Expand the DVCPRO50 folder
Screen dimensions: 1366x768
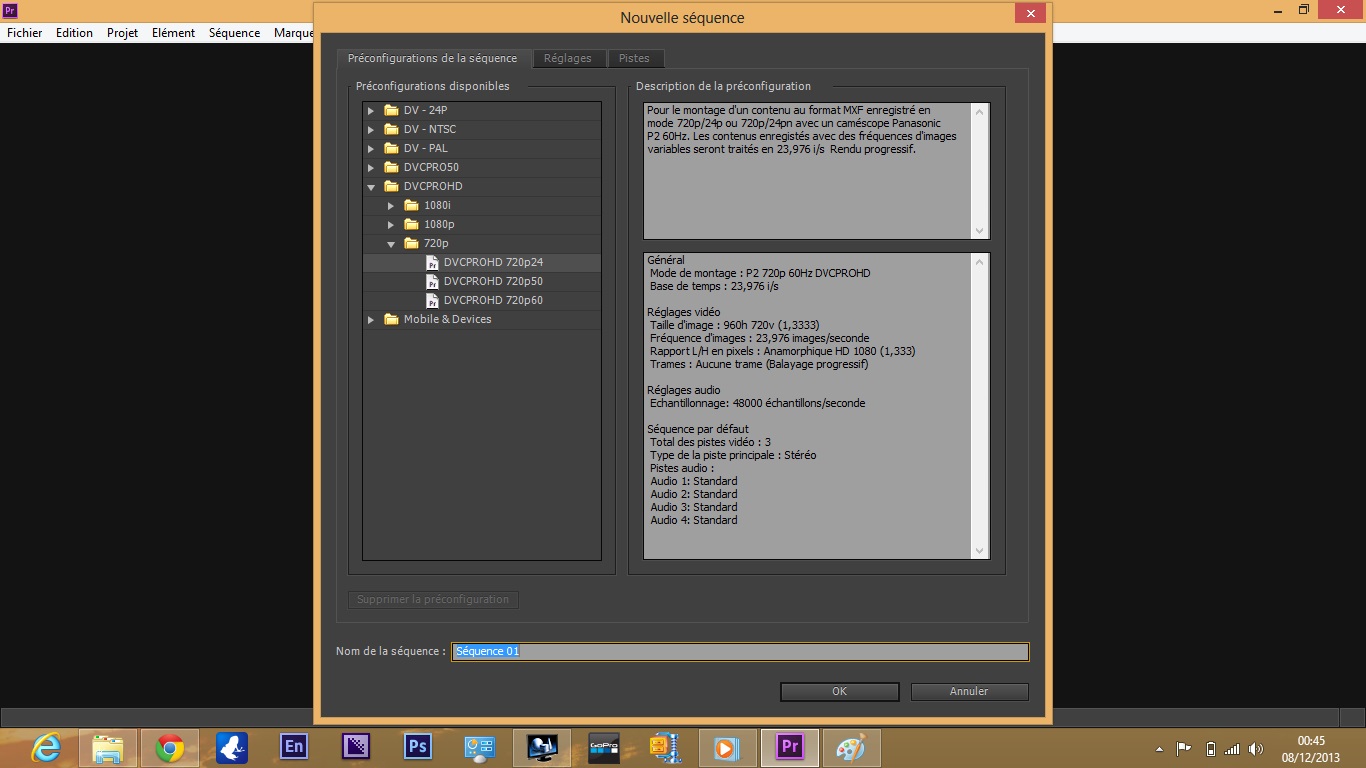(371, 168)
